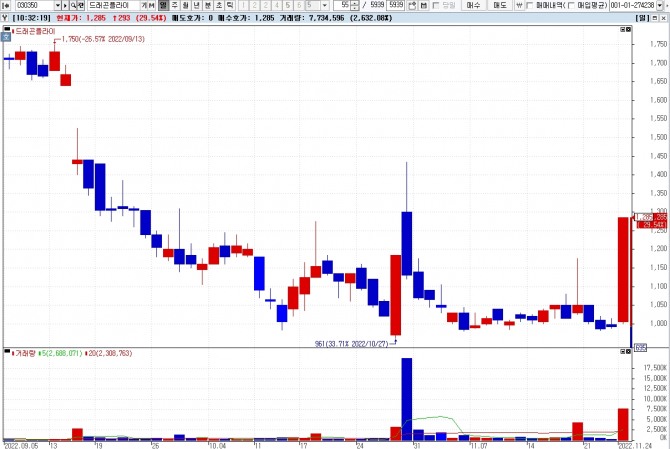
Task: Click the timestamp [10:32:19]
Action: pyautogui.click(x=32, y=18)
